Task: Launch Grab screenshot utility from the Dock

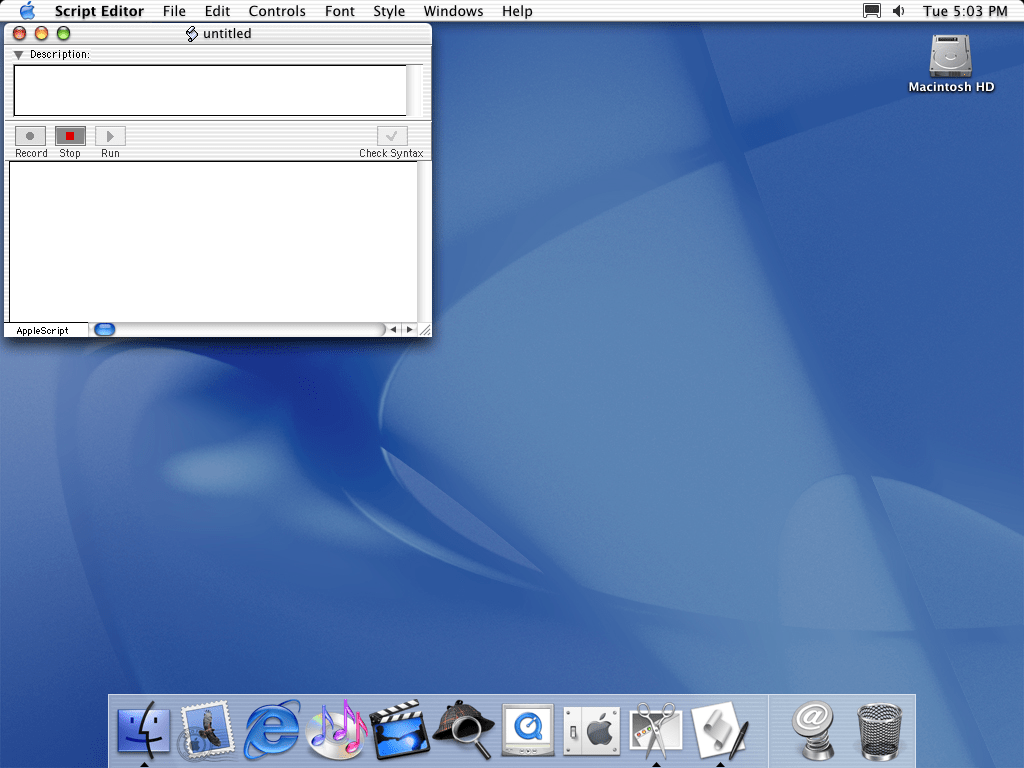Action: (655, 730)
